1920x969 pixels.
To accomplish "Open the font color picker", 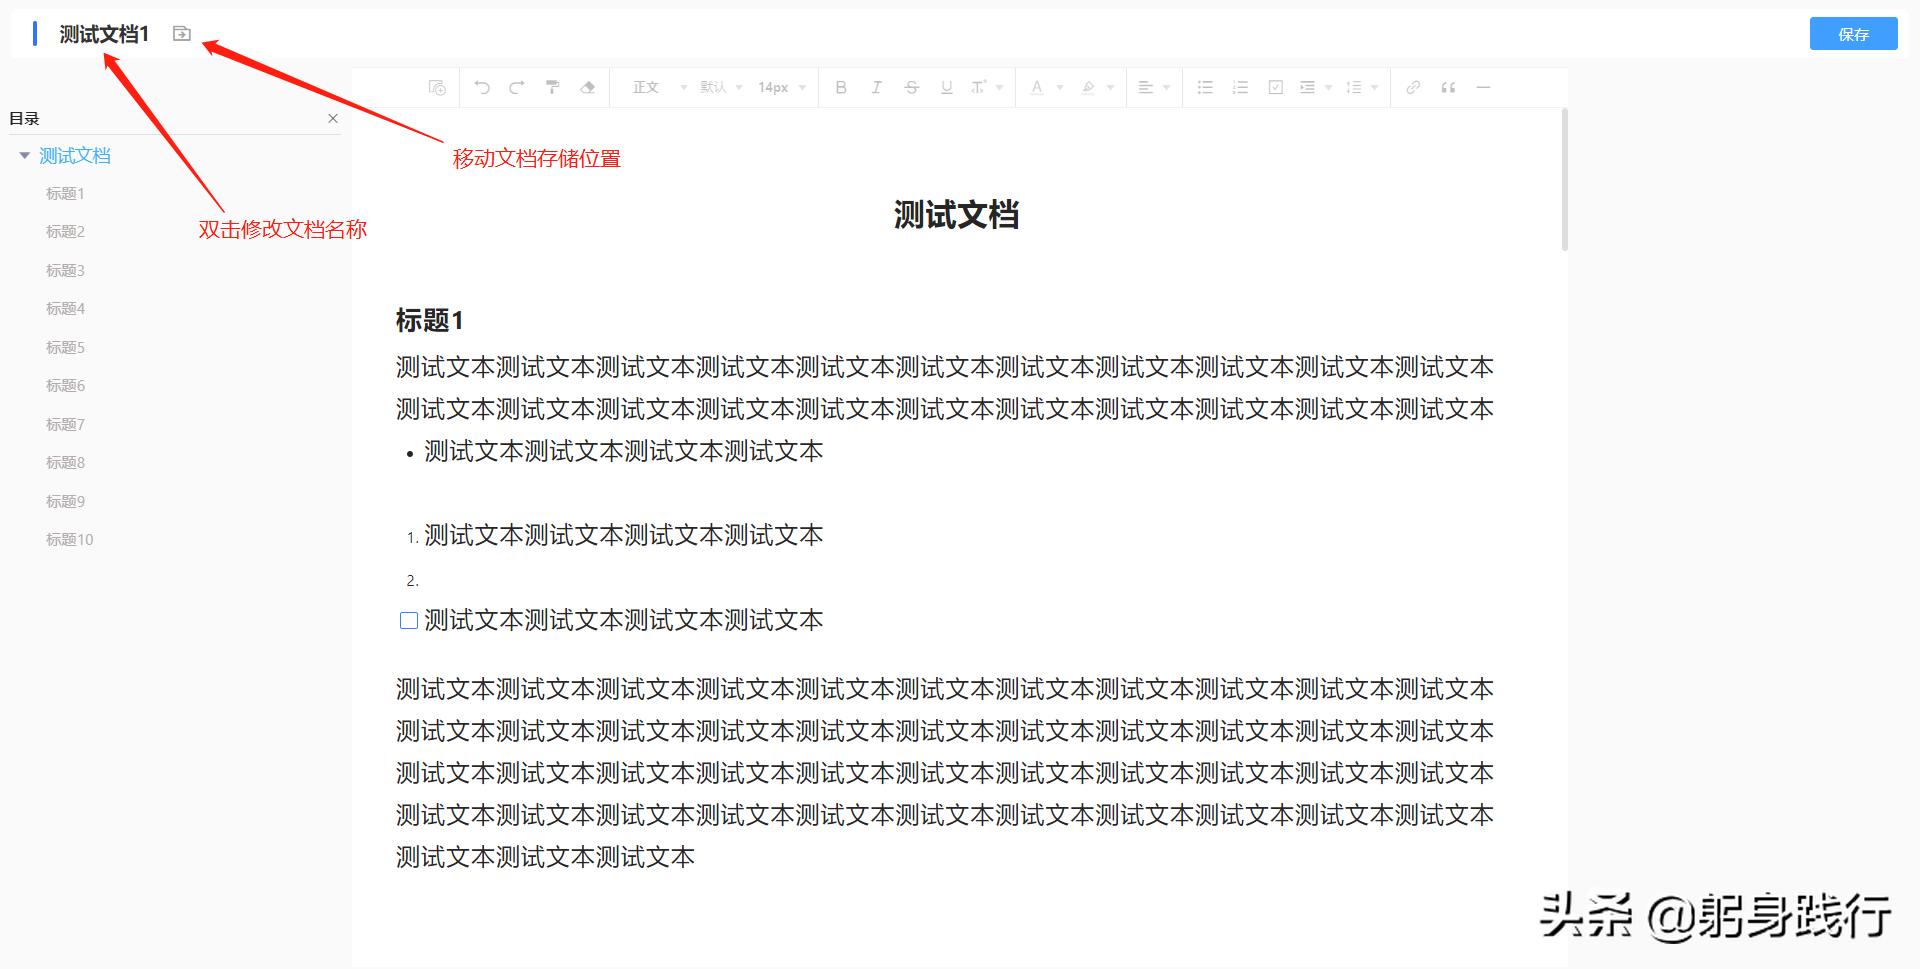I will (1037, 87).
